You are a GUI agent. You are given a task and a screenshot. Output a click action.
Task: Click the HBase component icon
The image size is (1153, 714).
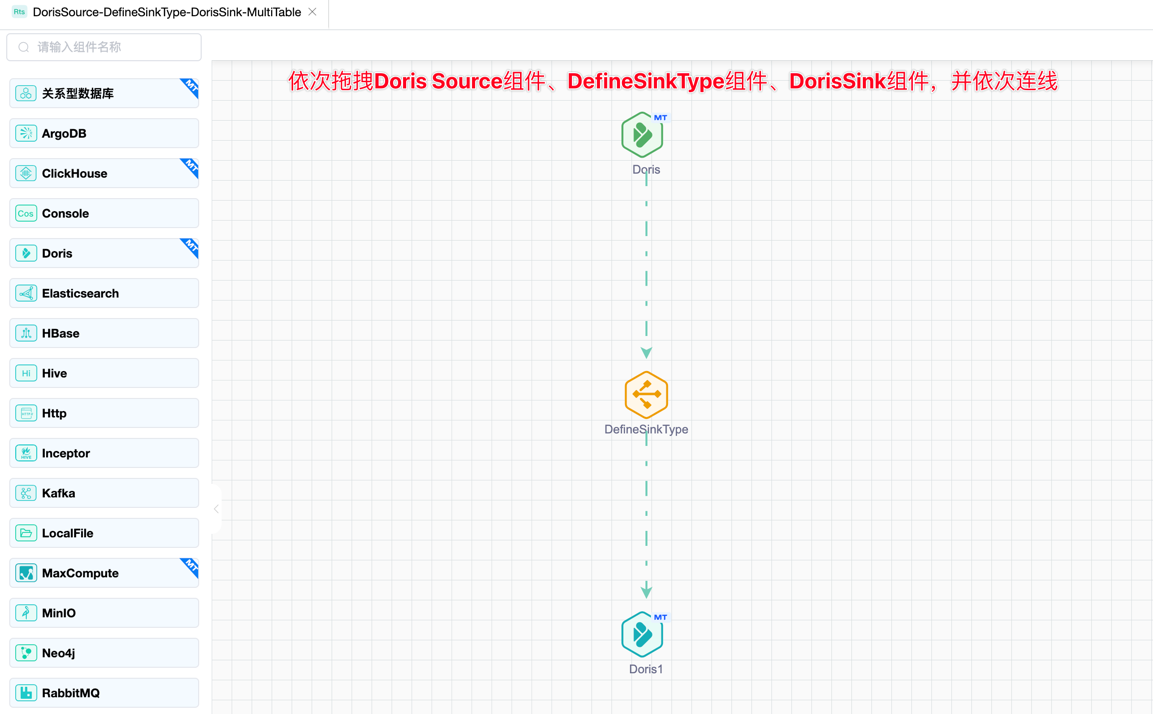click(26, 333)
